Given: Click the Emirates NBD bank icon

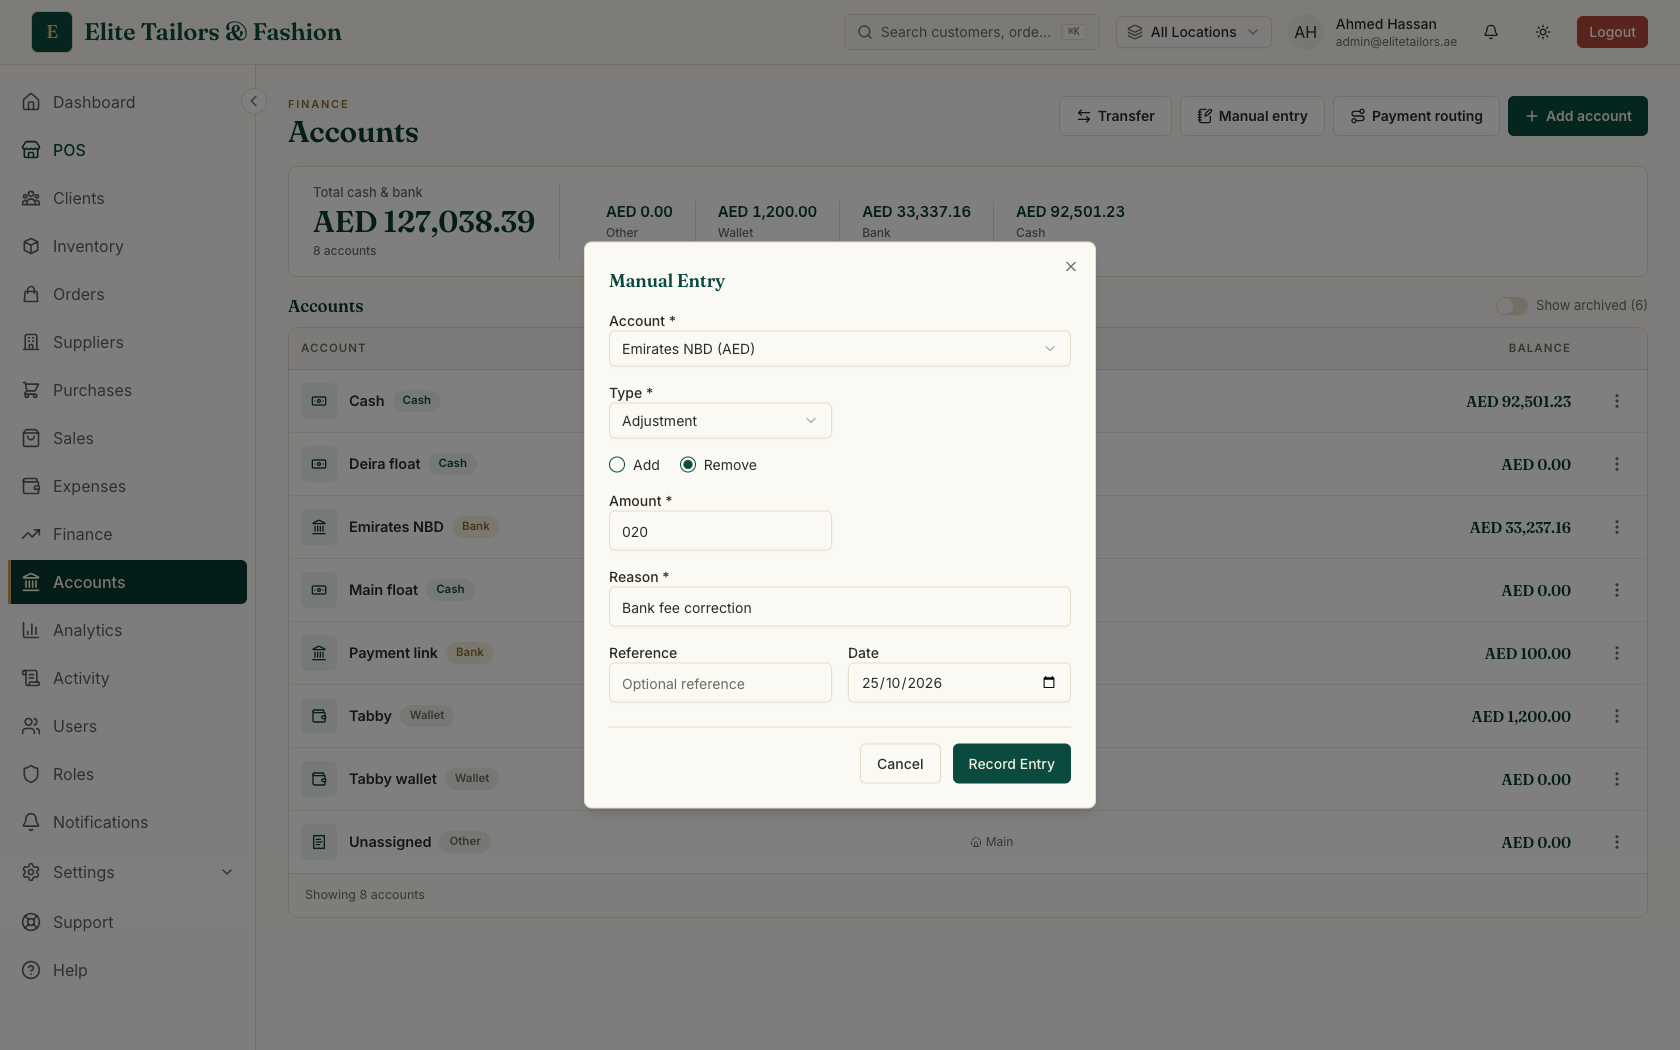Looking at the screenshot, I should [319, 527].
